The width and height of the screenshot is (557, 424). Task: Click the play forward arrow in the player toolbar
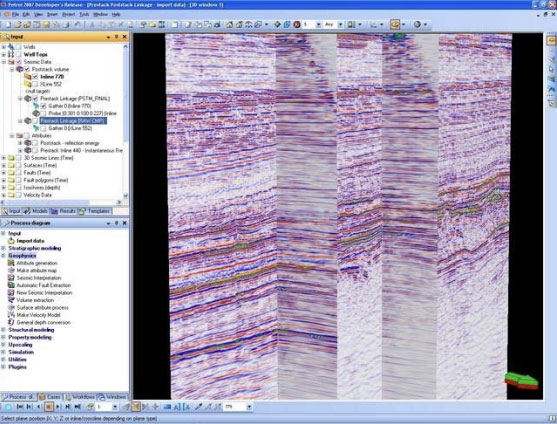coord(58,407)
